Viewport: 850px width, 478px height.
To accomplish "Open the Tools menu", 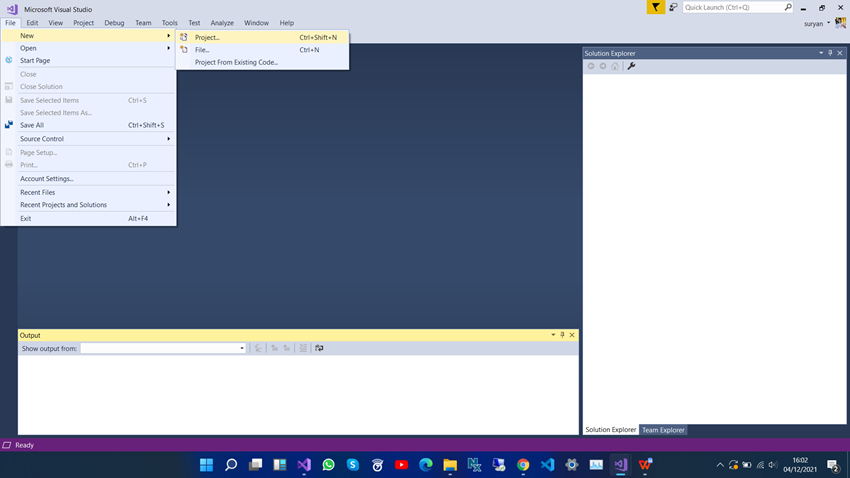I will point(170,23).
